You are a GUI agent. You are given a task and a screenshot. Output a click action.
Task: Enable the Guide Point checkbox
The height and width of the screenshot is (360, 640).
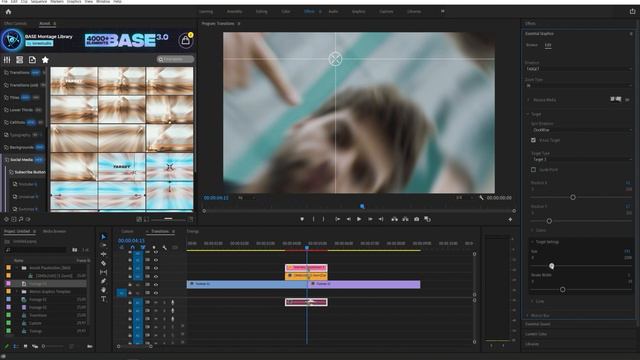[533, 169]
